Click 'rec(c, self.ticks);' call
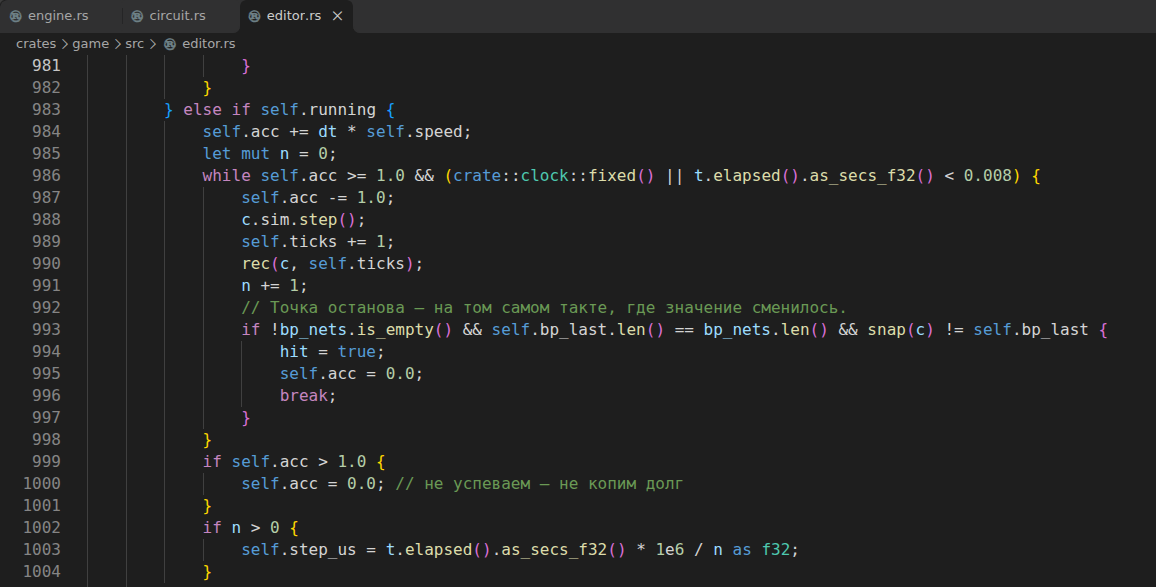 tap(332, 263)
